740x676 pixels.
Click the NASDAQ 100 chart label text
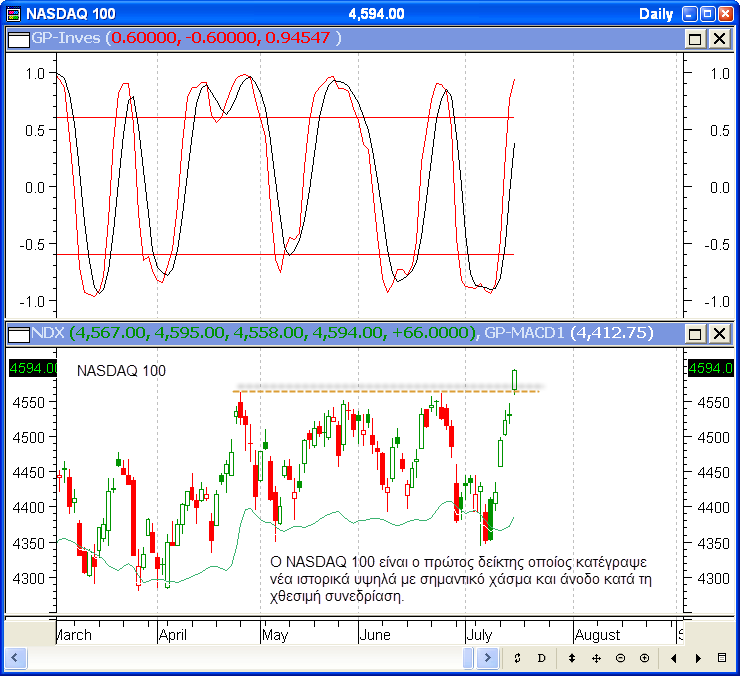click(121, 371)
